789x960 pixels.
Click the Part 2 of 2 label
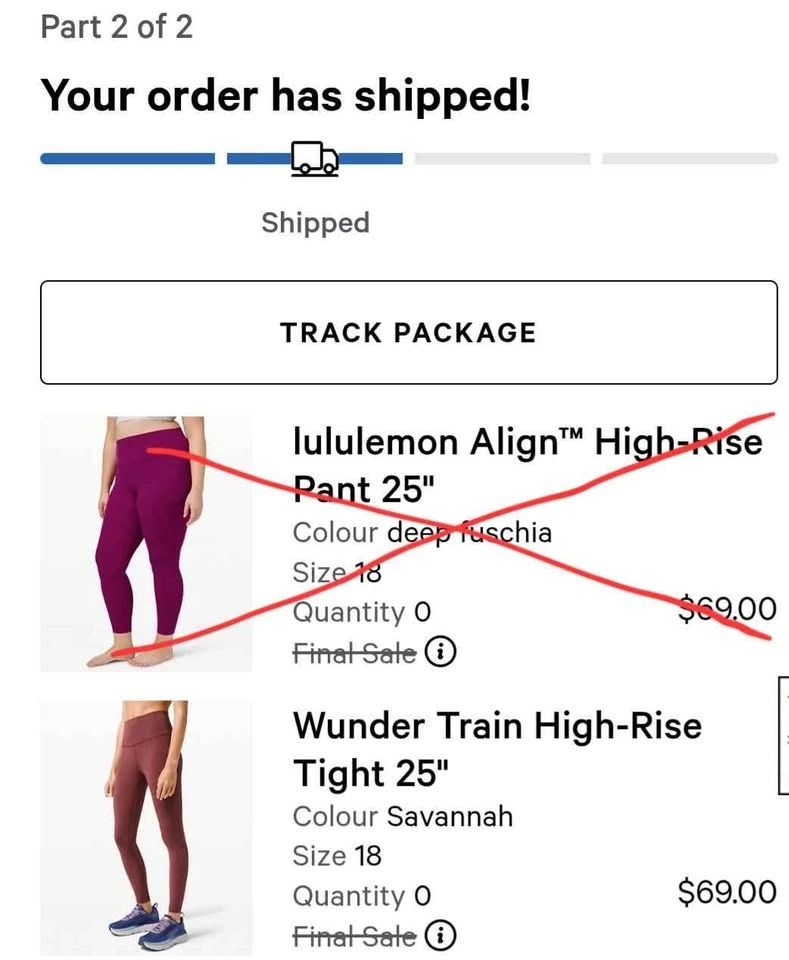tap(116, 27)
